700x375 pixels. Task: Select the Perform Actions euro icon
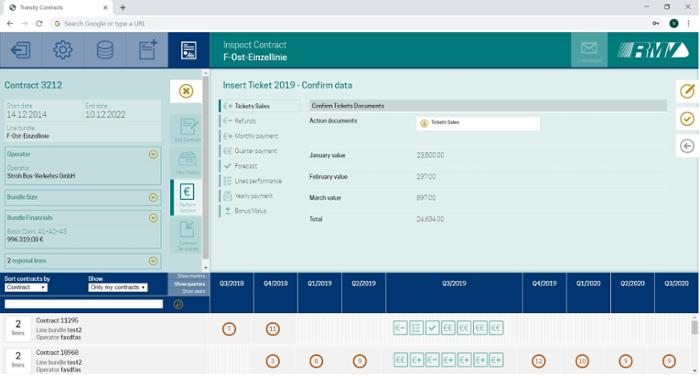pos(187,197)
